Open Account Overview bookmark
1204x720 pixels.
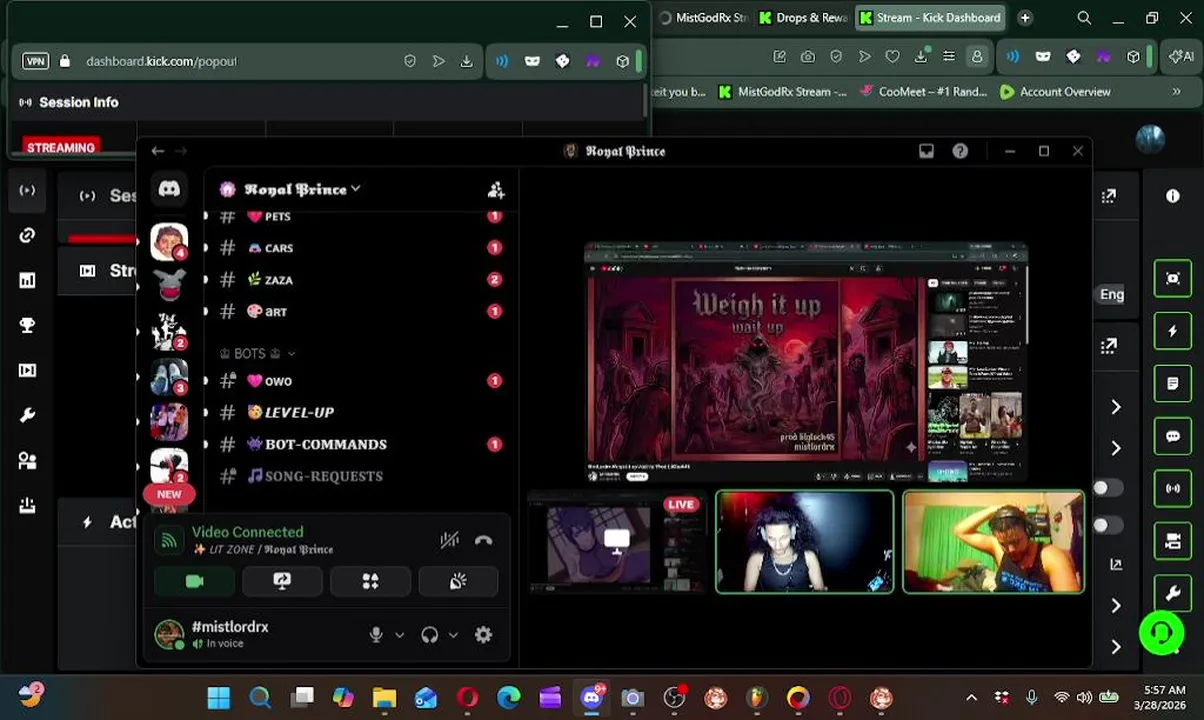1055,92
